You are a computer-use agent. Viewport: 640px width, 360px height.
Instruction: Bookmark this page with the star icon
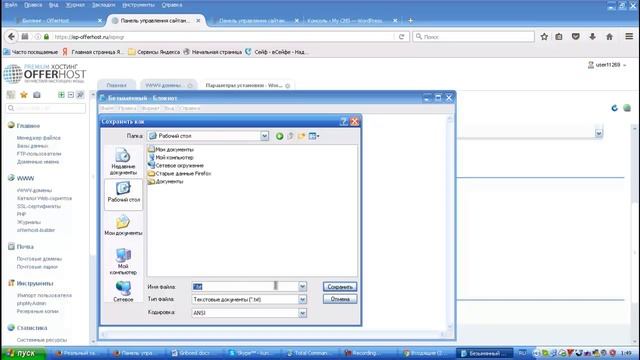click(x=544, y=37)
